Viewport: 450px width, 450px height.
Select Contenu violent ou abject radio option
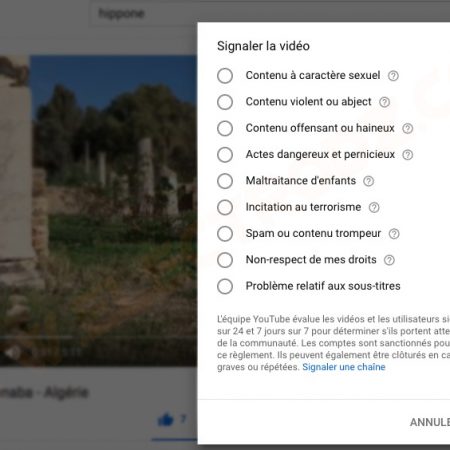(x=225, y=102)
